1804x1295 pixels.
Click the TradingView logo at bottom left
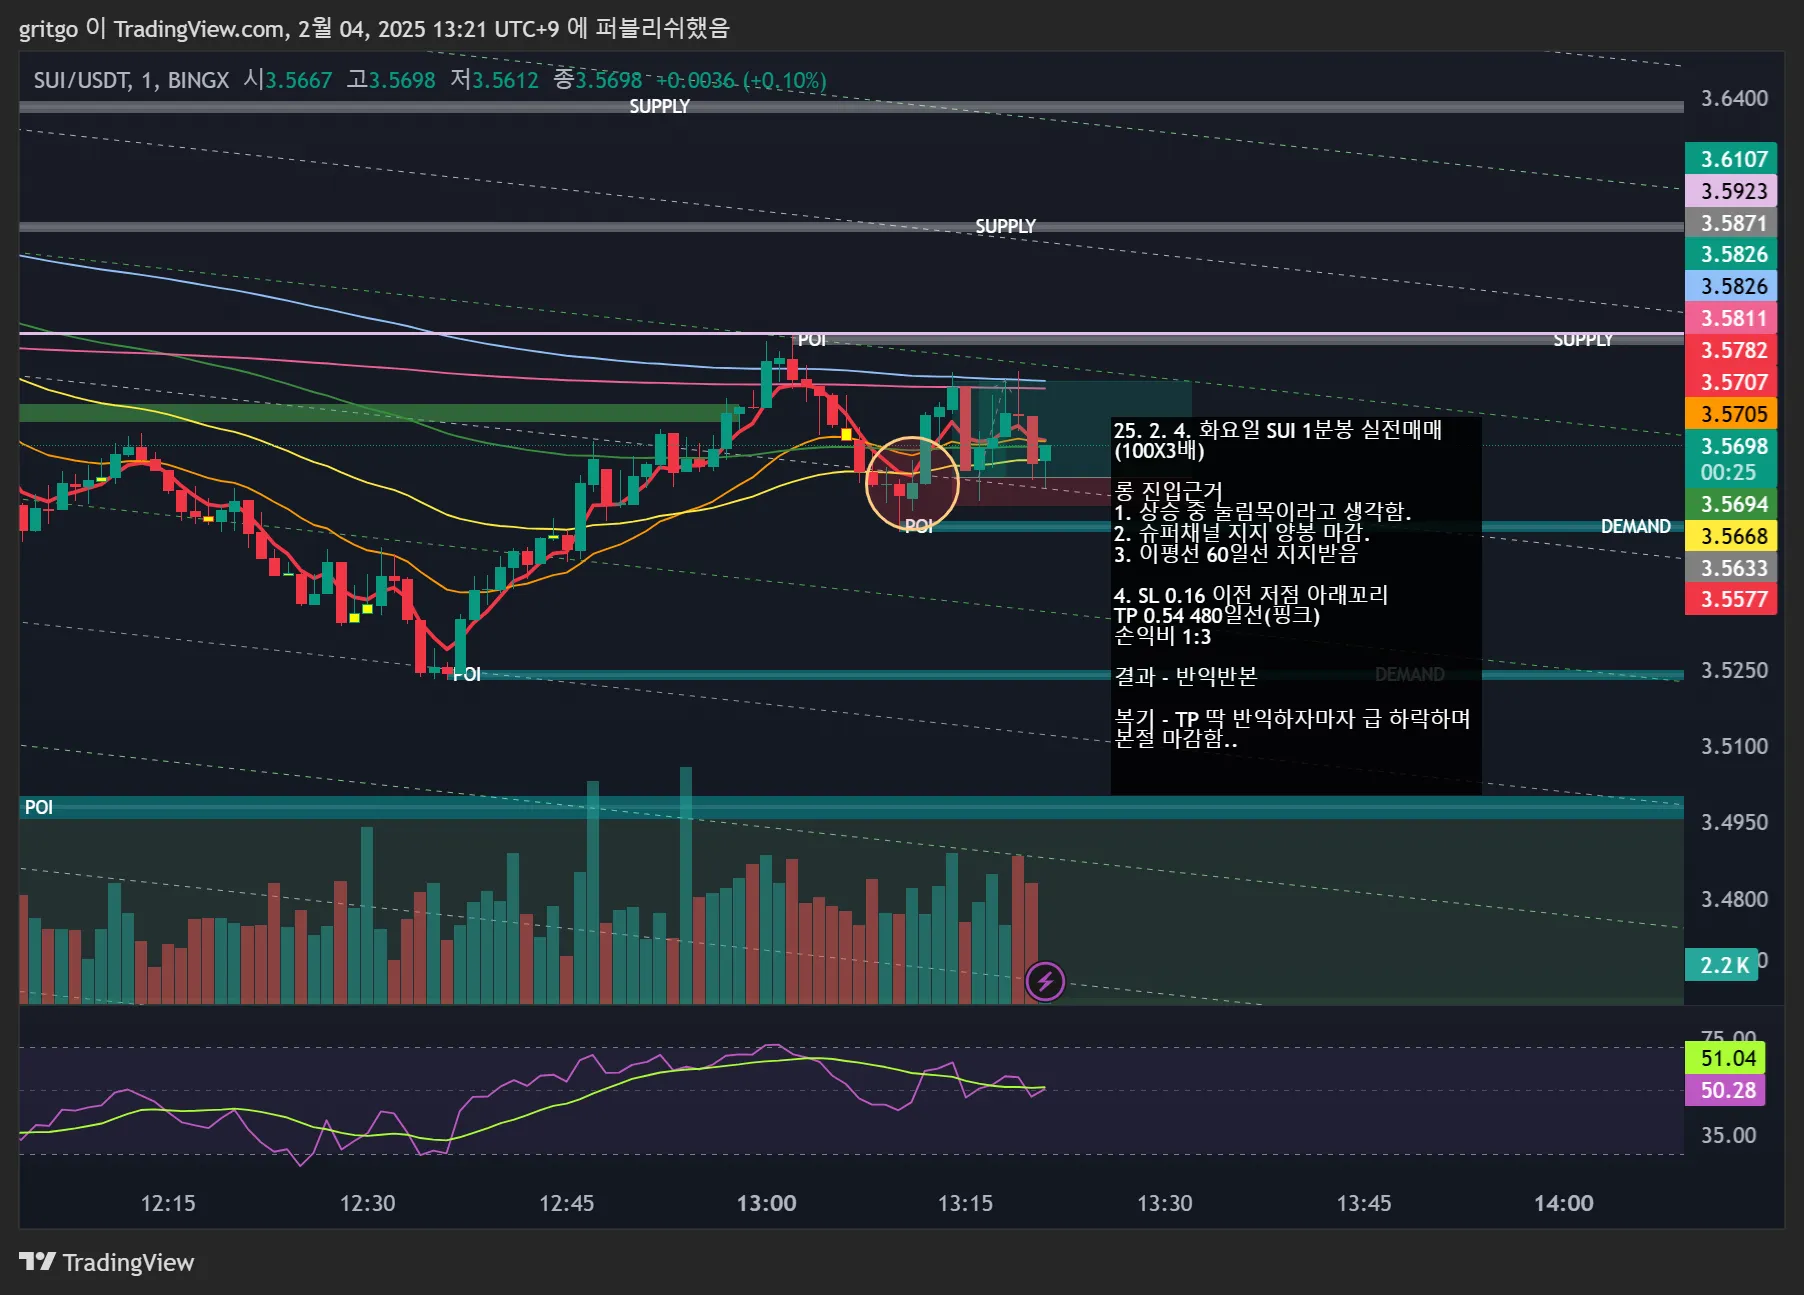106,1262
